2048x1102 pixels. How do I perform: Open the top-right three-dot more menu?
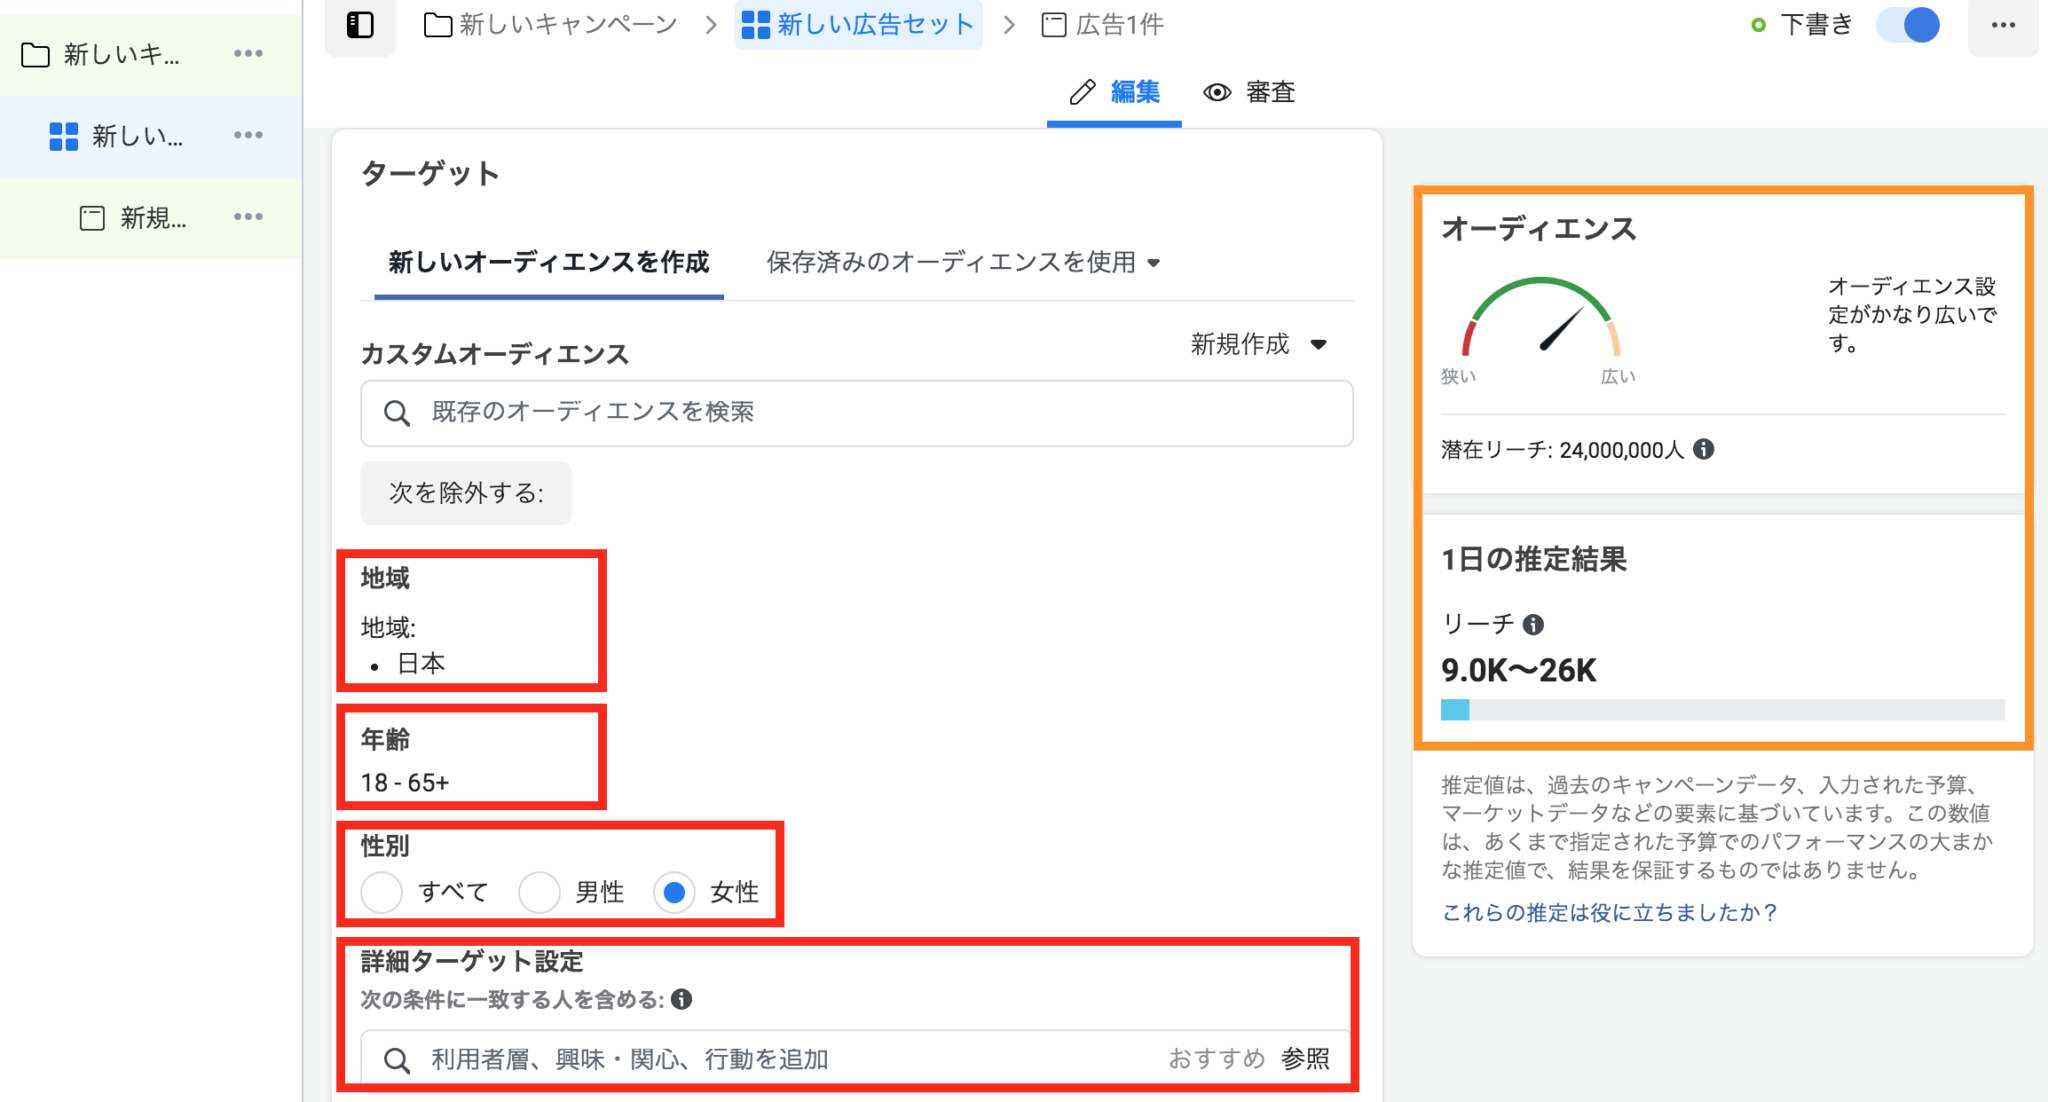point(2003,25)
